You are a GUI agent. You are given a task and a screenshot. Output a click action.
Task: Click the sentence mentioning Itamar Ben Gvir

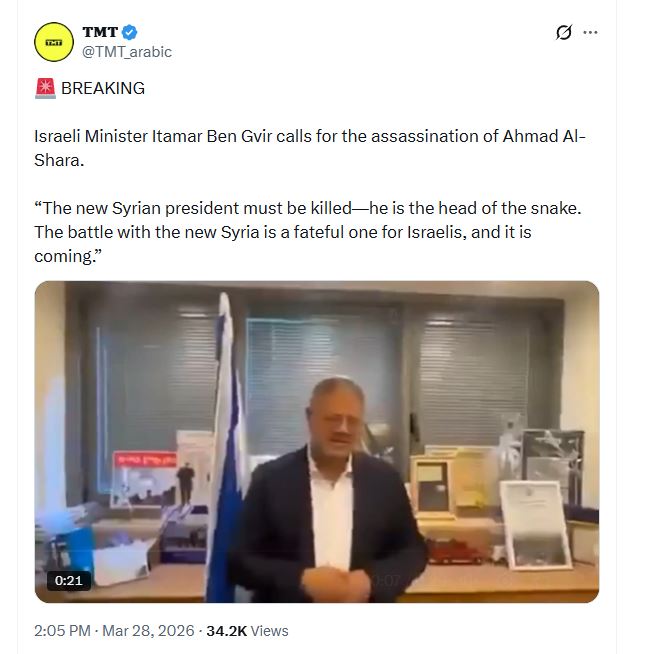310,148
